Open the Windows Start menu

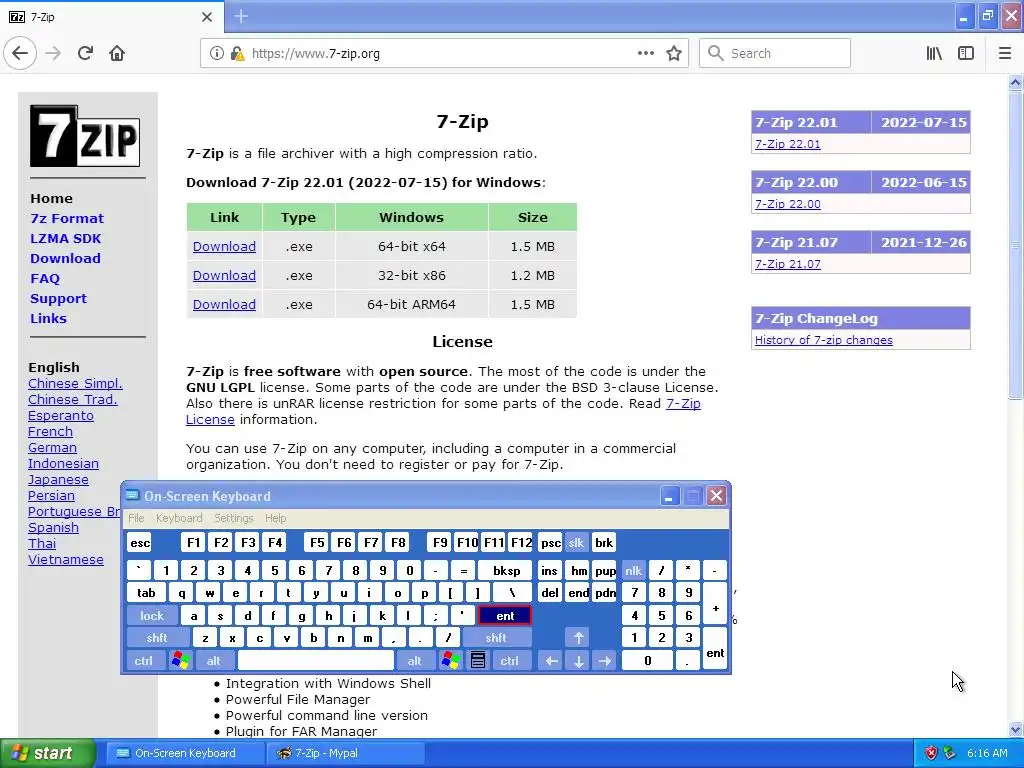[47, 753]
